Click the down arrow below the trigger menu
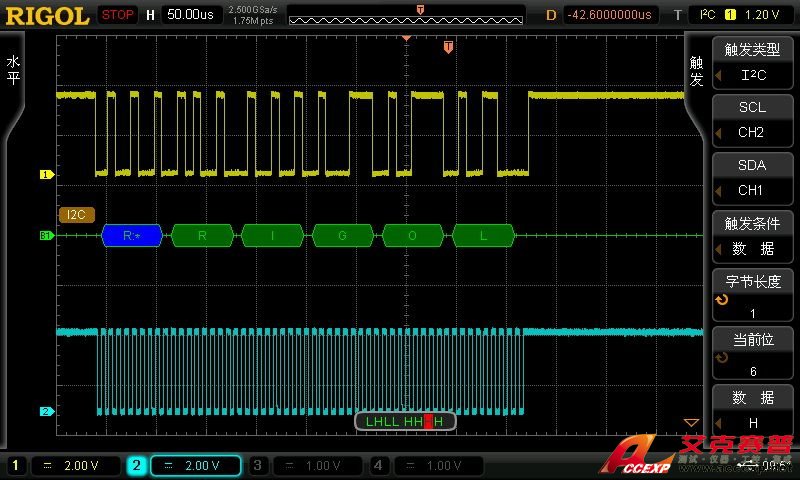Image resolution: width=800 pixels, height=480 pixels. click(690, 423)
